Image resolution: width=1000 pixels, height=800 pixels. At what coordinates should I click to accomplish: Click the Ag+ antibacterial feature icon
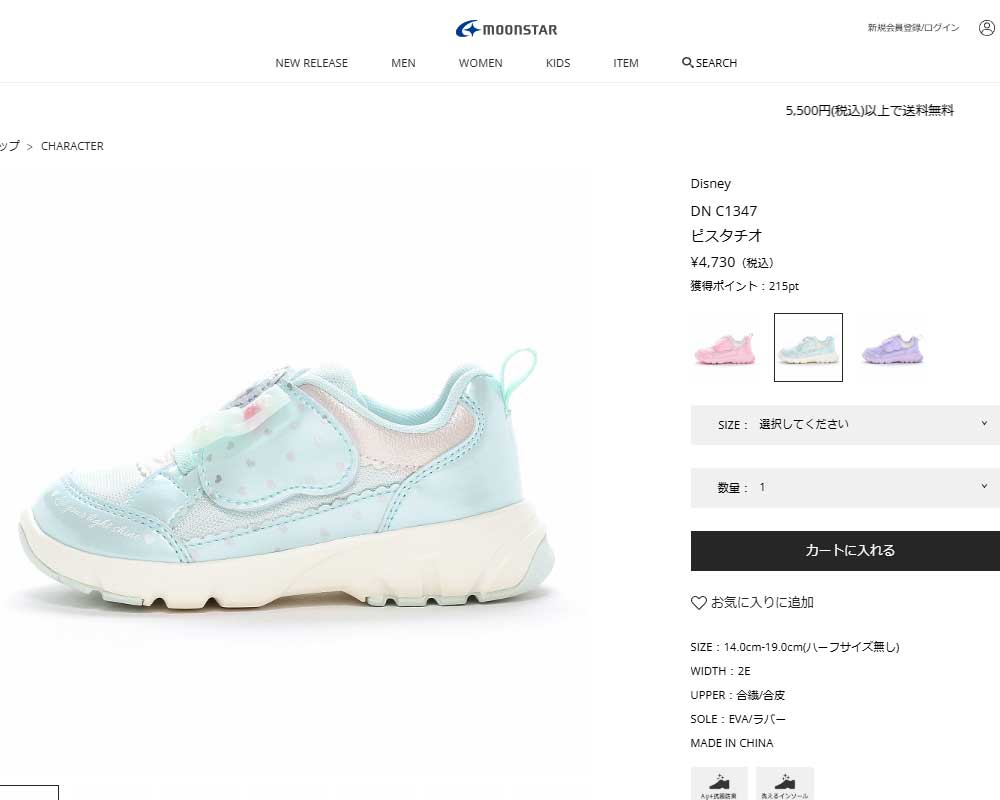pyautogui.click(x=719, y=783)
